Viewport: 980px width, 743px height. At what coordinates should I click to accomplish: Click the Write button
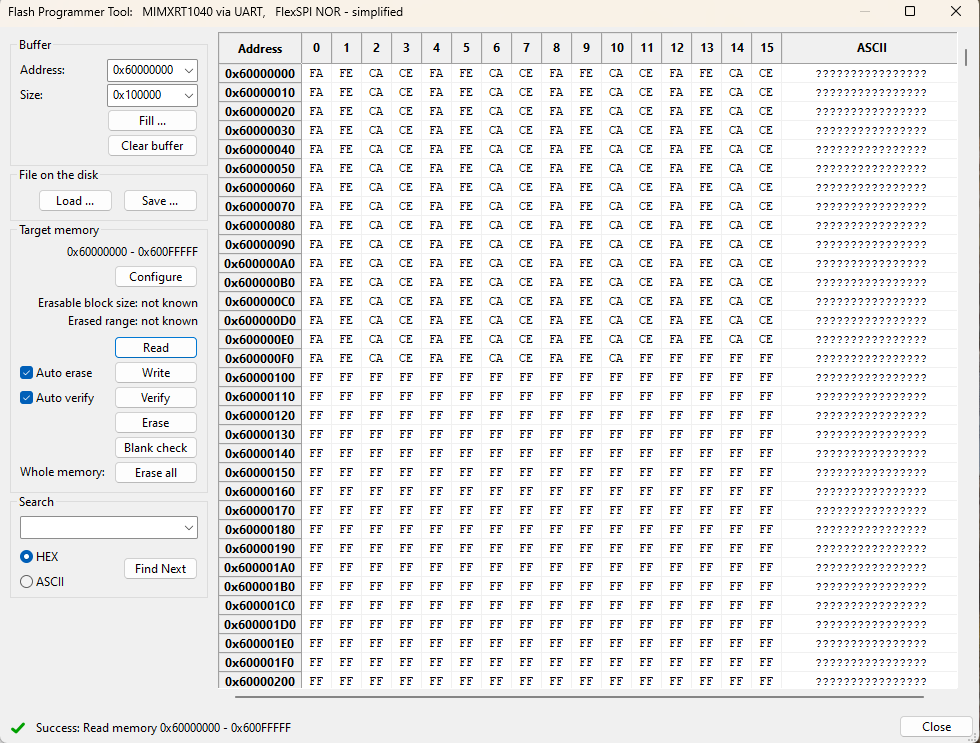[155, 372]
